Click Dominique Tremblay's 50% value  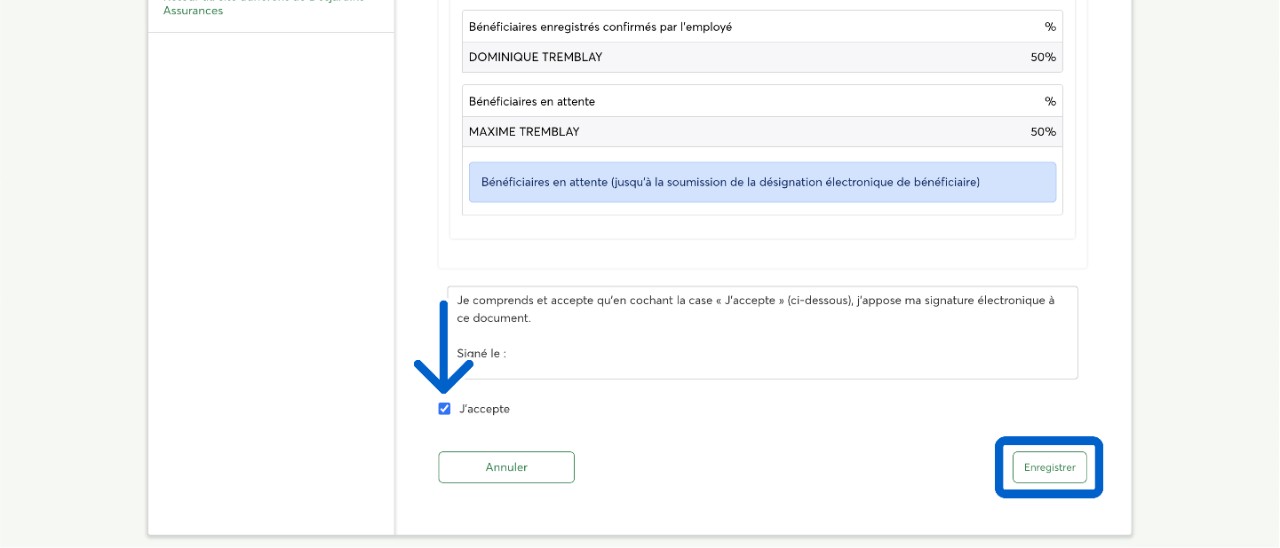point(1043,57)
